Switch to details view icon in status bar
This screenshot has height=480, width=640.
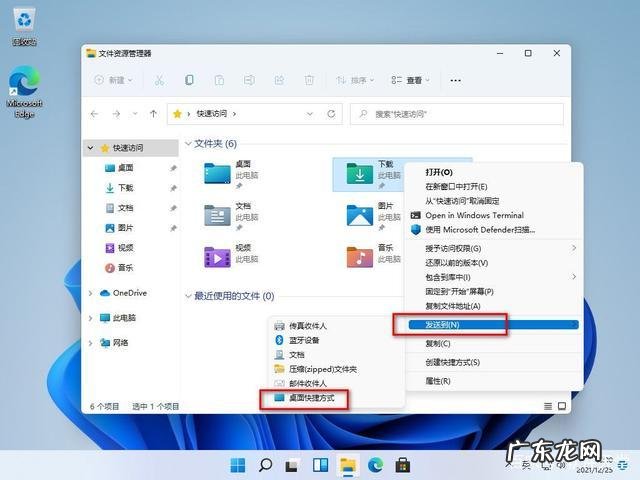[x=548, y=406]
